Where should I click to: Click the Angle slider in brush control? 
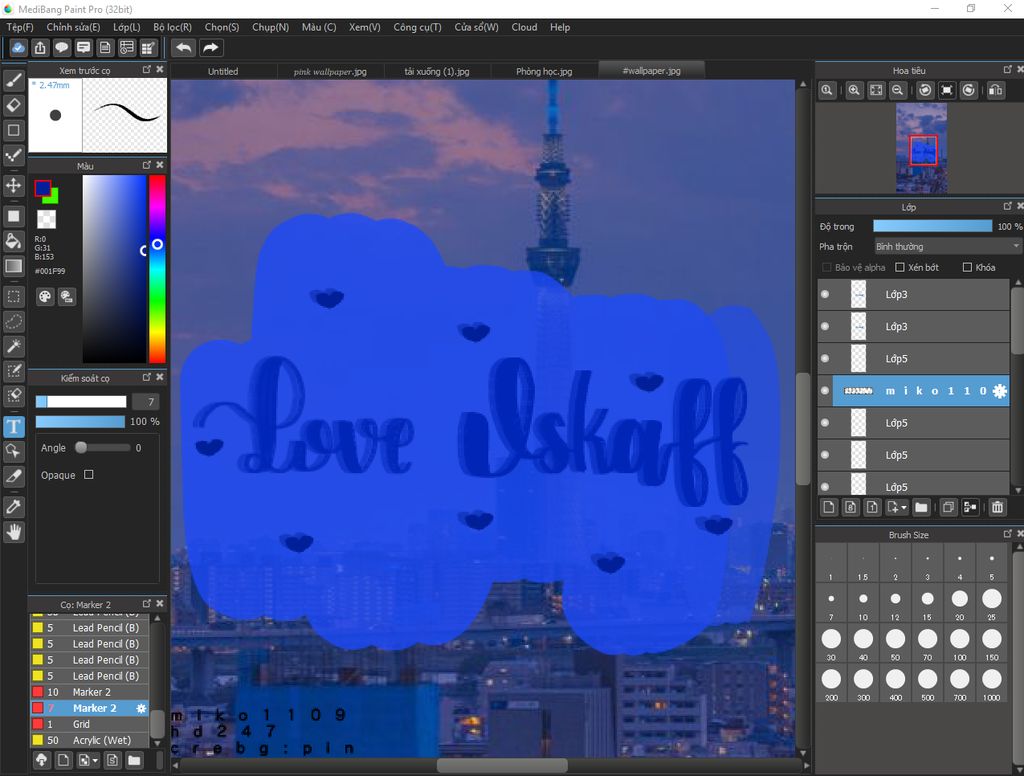(103, 447)
